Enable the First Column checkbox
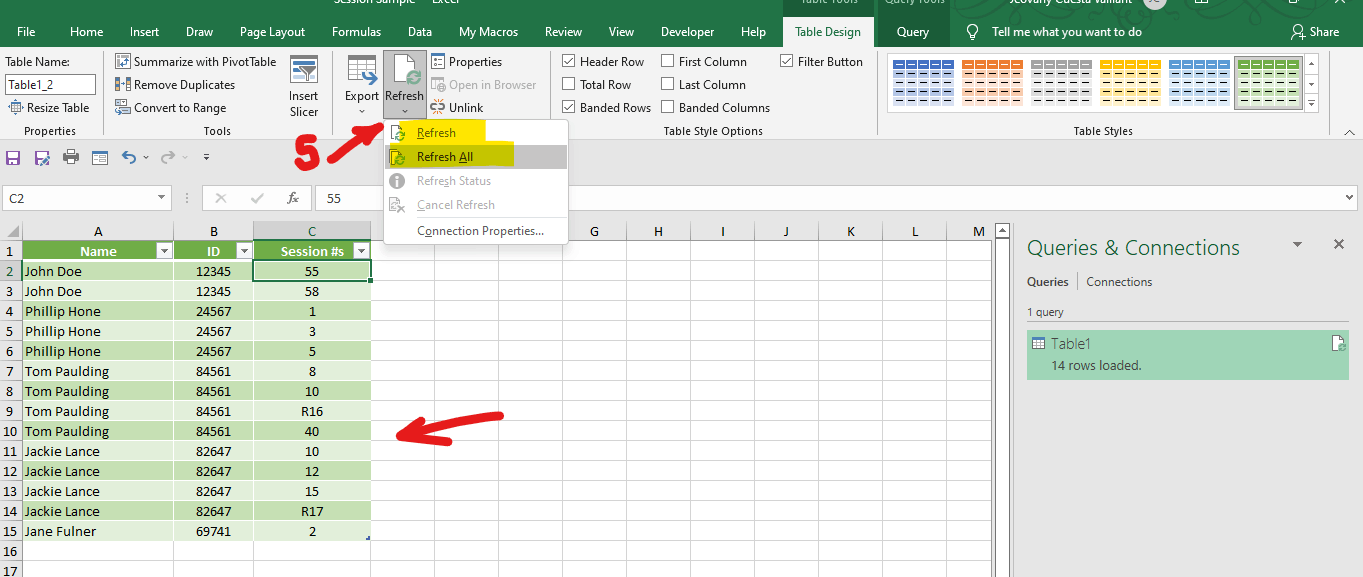 click(x=668, y=61)
